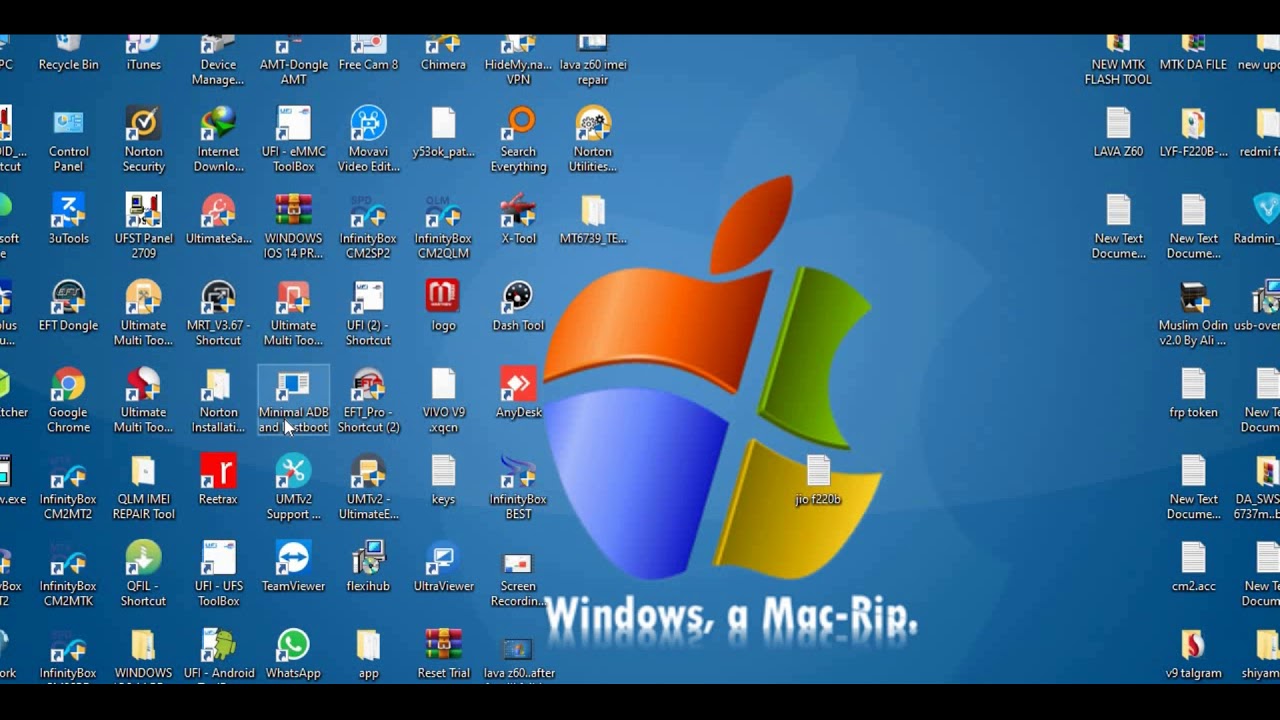
Task: Open EFT_Pro - Shortcut (2)
Action: click(368, 401)
